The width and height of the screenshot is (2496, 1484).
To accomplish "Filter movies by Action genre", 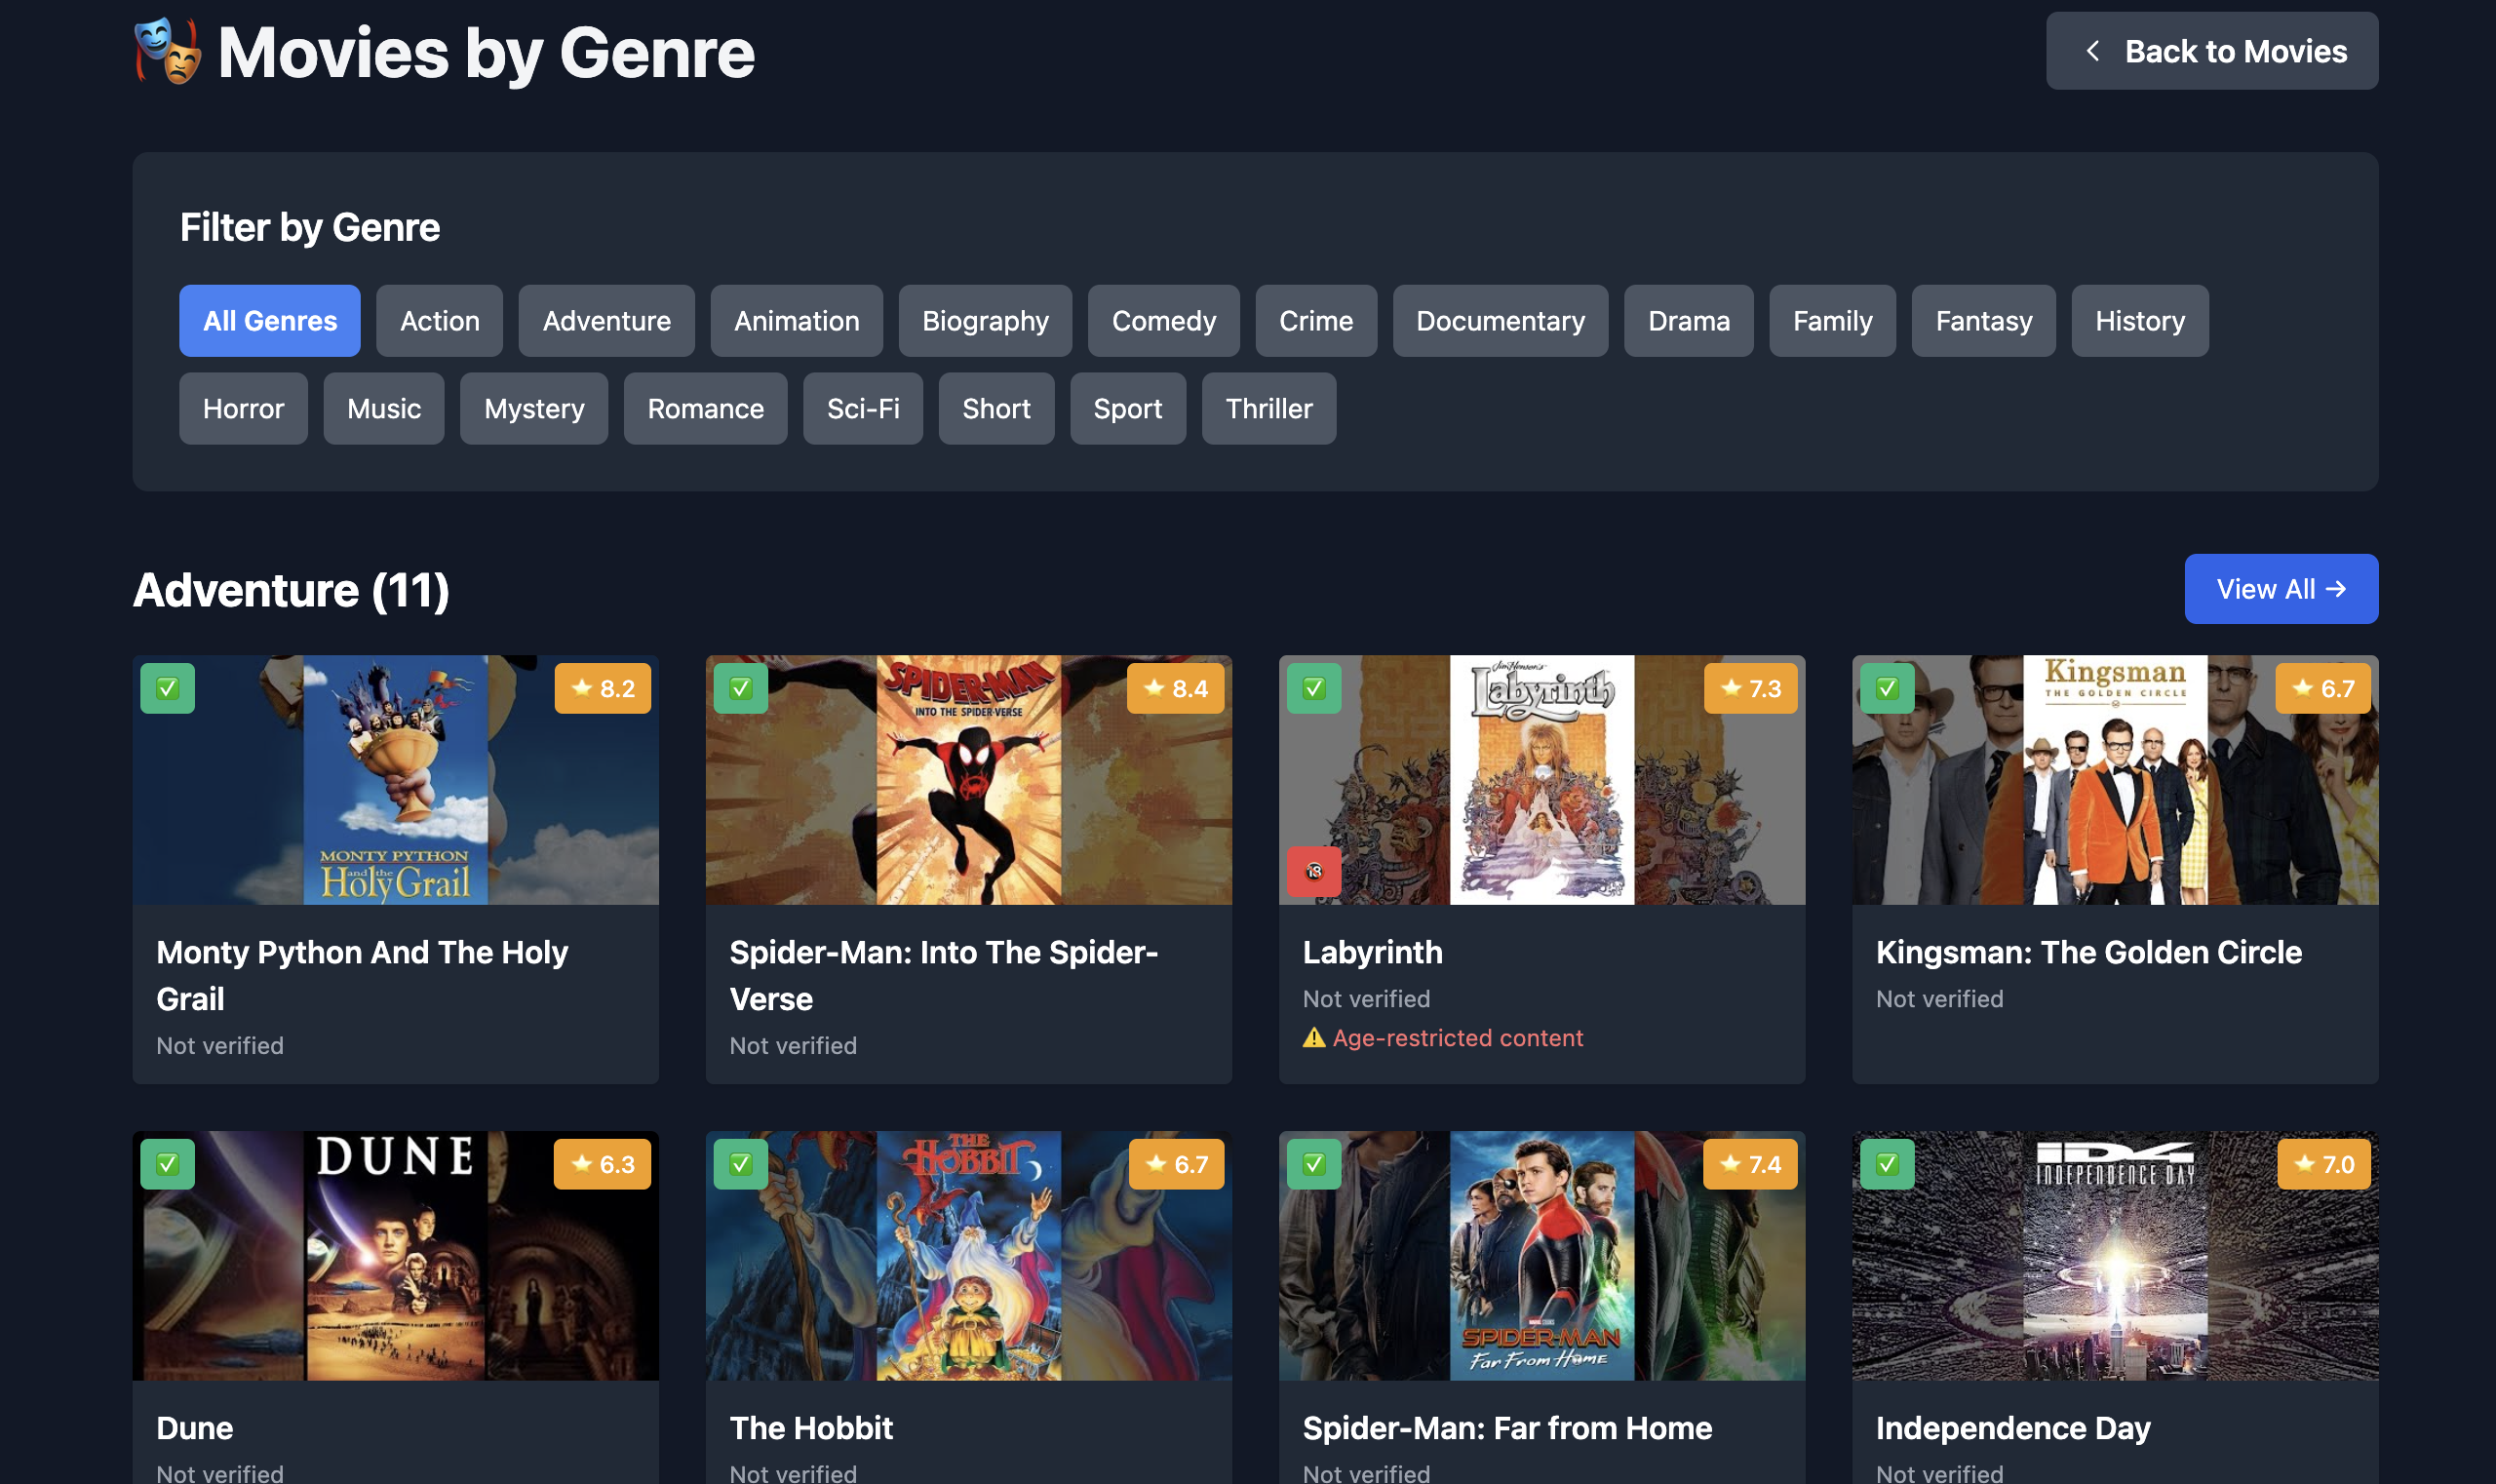I will coord(440,321).
